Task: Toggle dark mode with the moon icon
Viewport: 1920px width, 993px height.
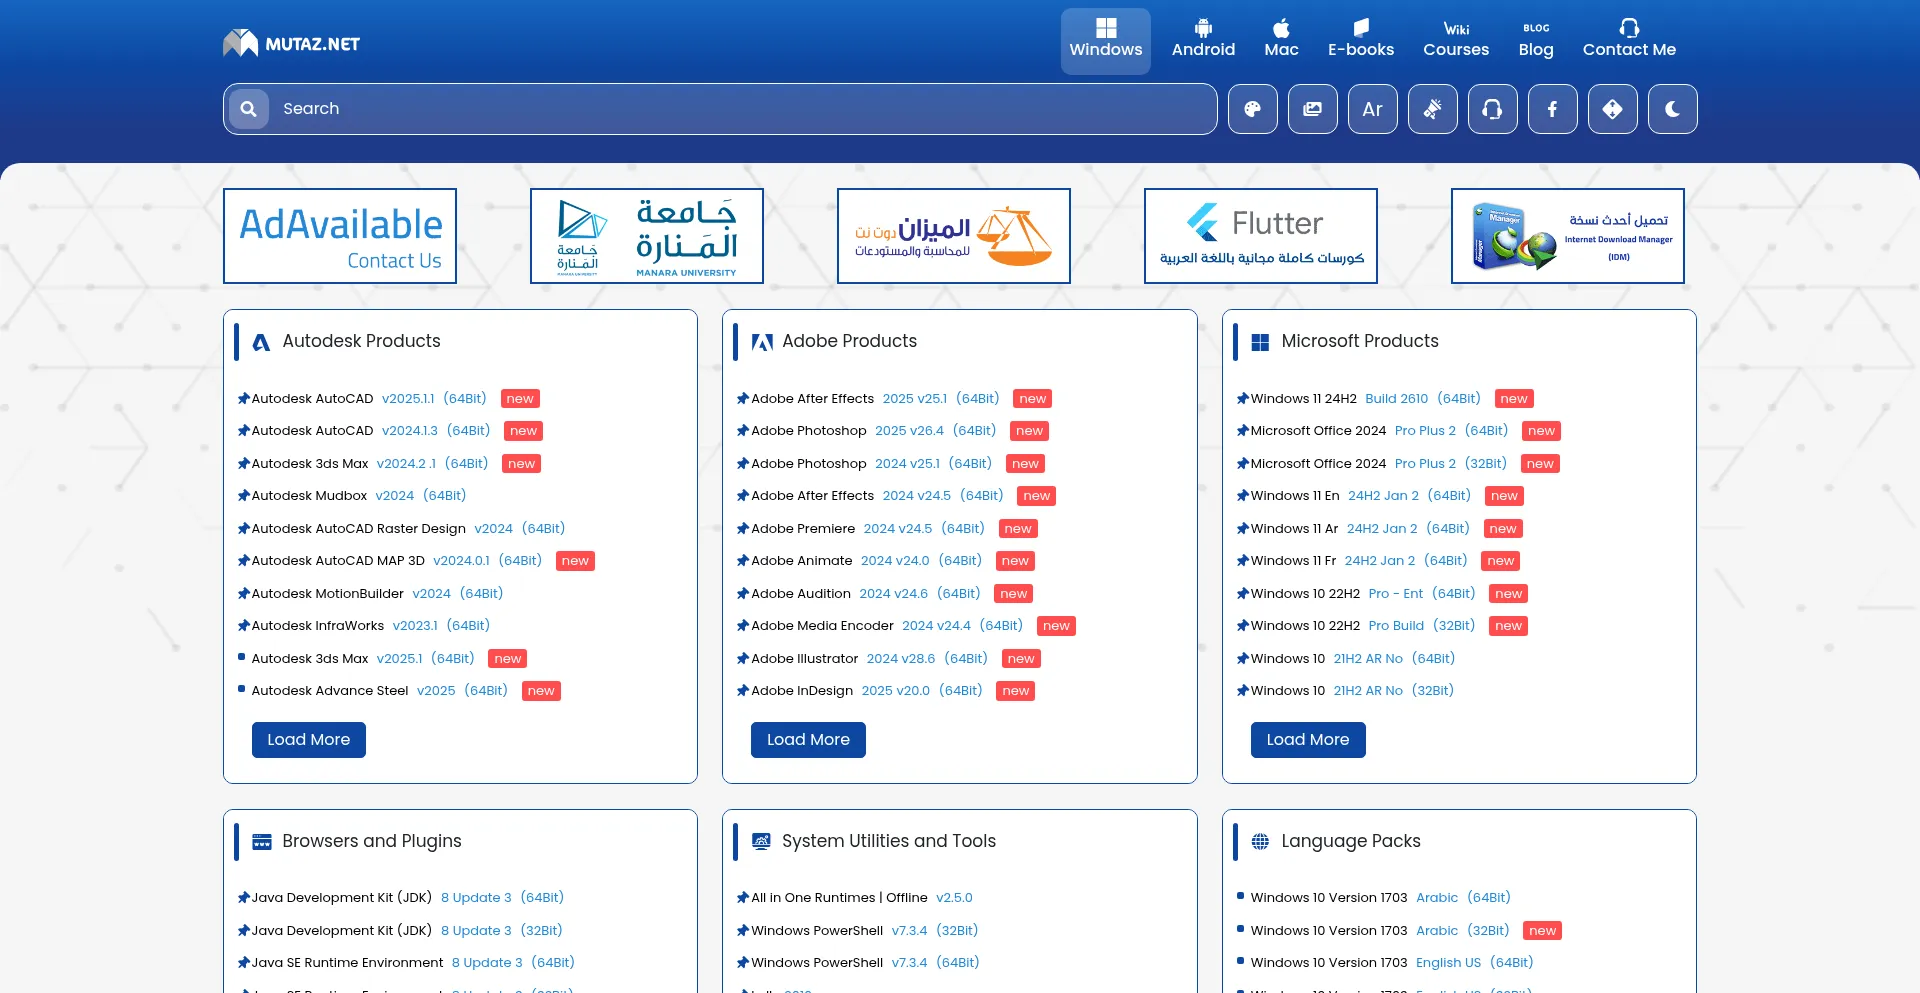Action: tap(1672, 109)
